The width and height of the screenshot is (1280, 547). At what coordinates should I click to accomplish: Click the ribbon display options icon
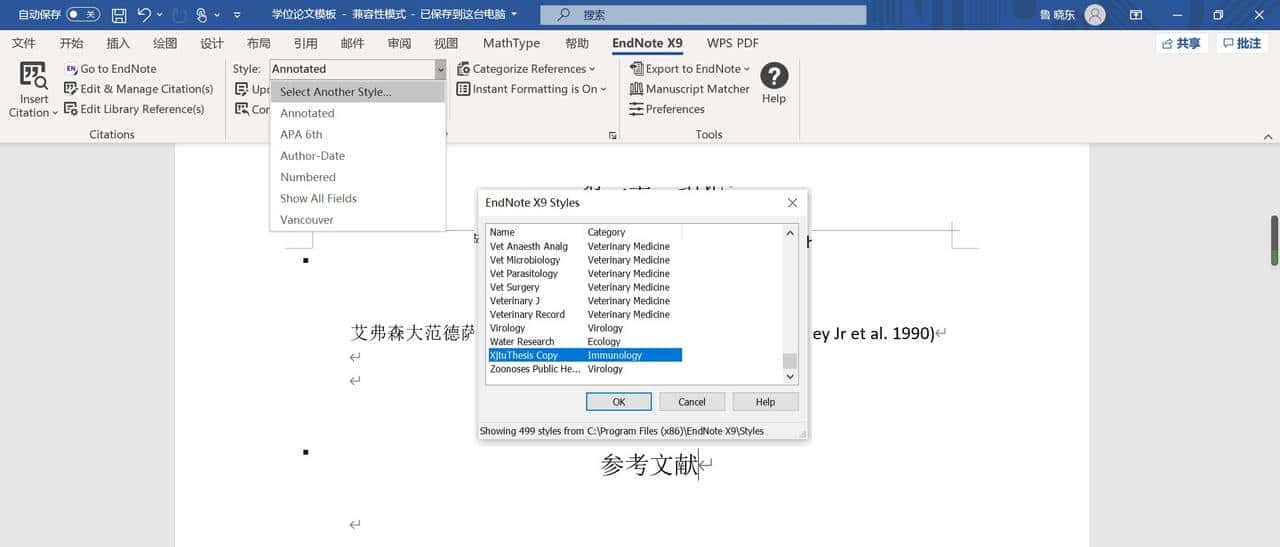tap(1136, 15)
